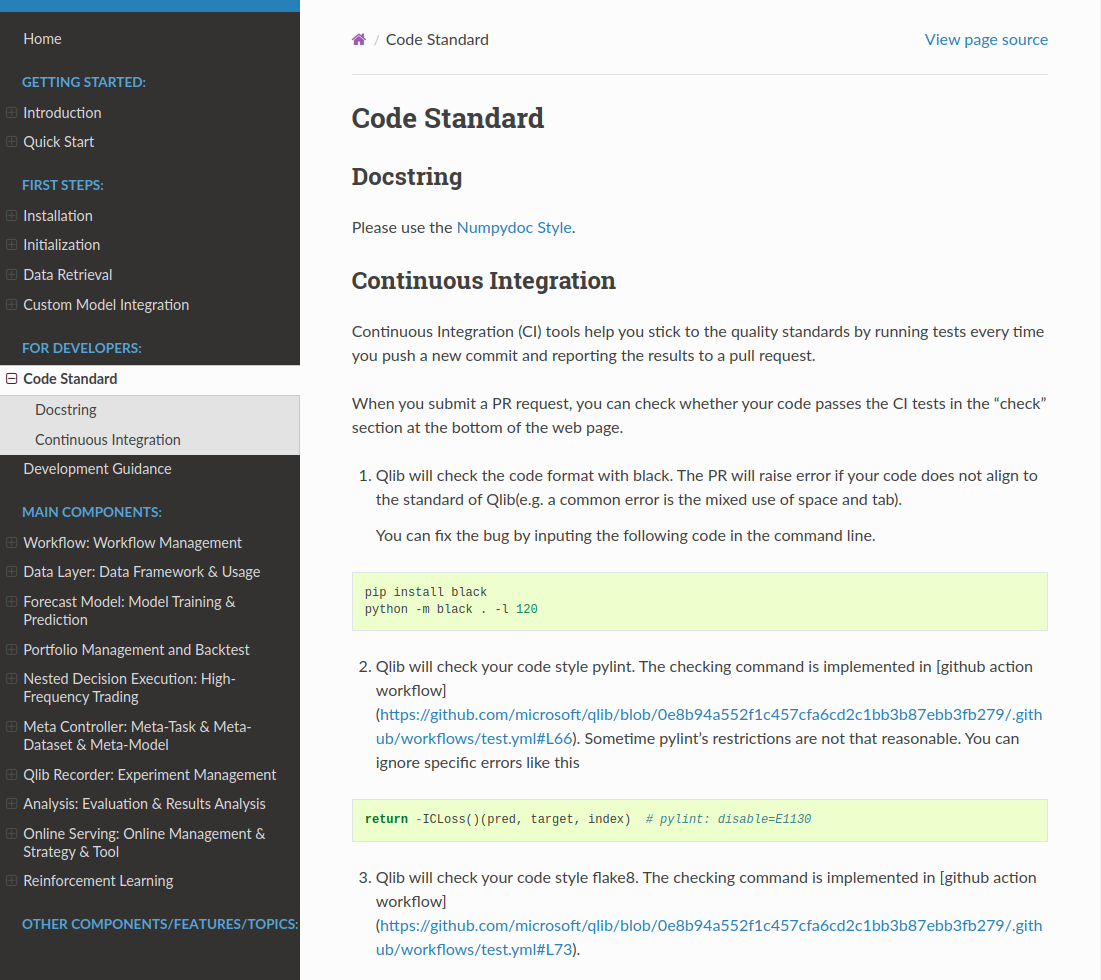Click the Code Standard page heading

[x=447, y=118]
